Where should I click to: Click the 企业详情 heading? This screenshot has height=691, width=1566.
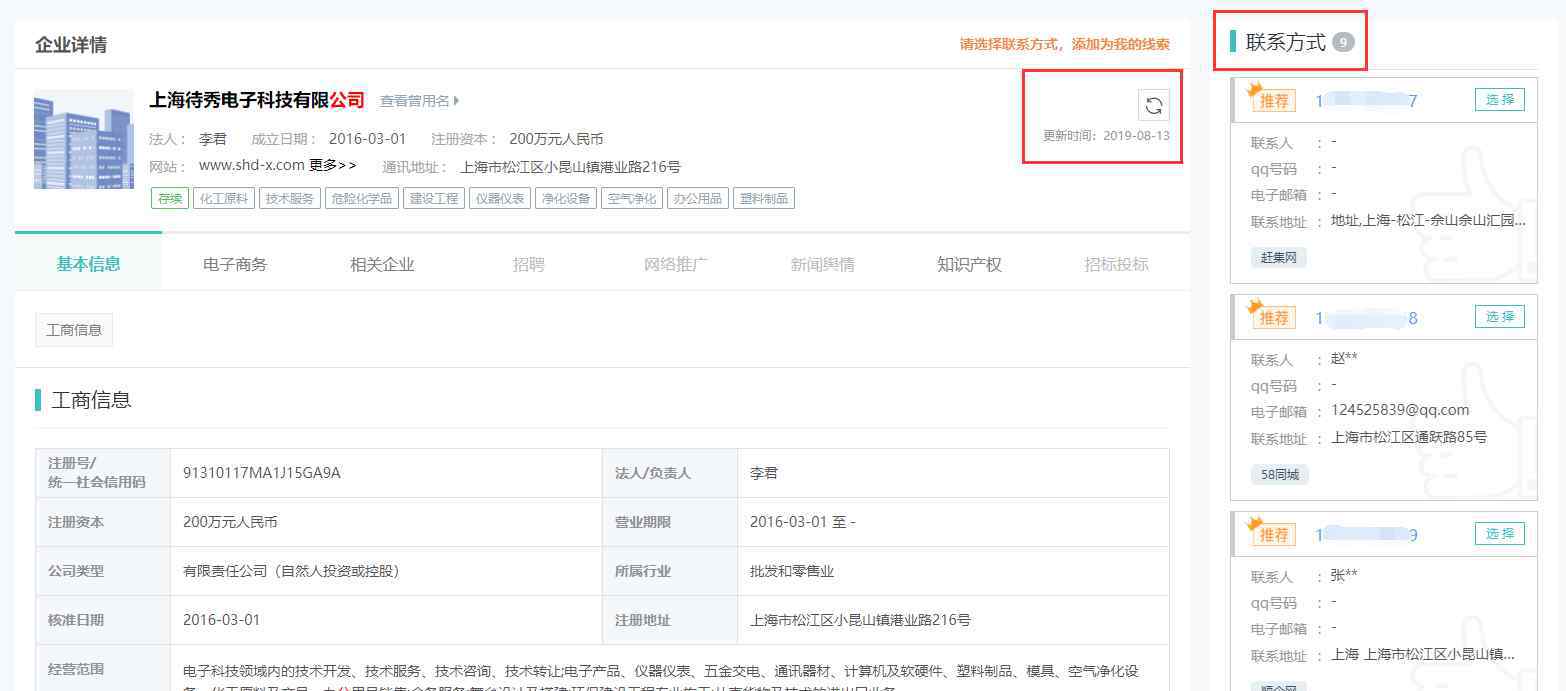coord(71,45)
